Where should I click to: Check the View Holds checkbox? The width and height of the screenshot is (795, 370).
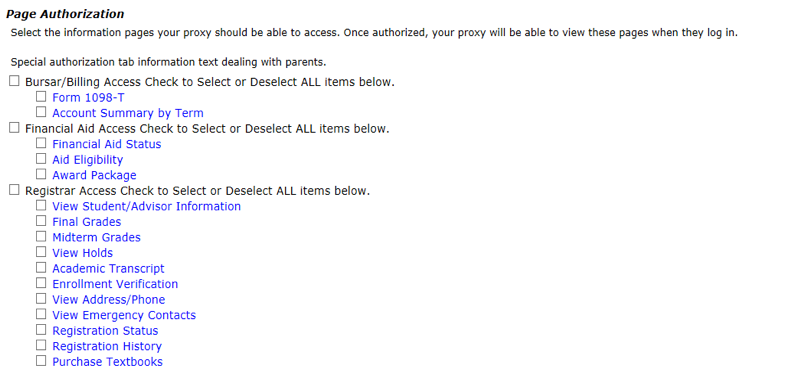41,252
